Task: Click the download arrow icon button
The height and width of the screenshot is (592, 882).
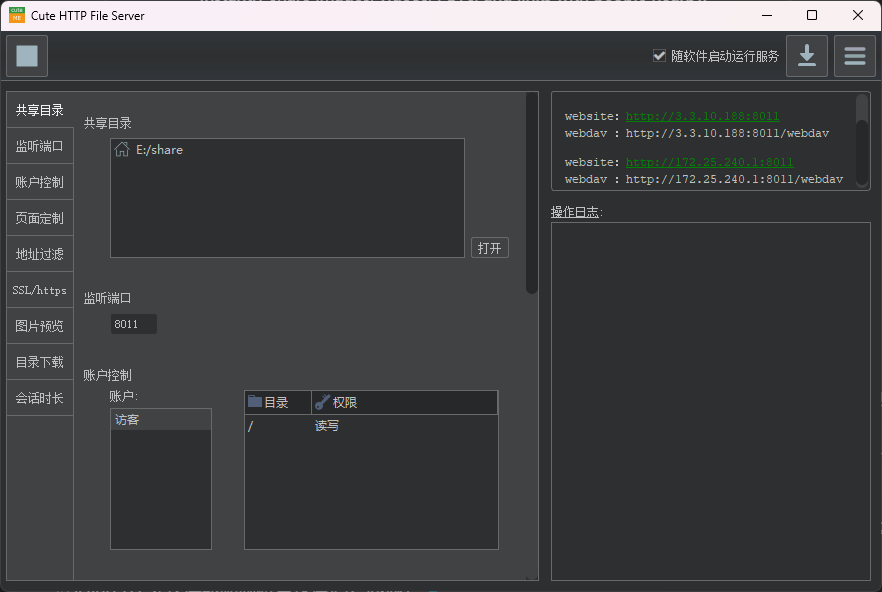Action: (x=806, y=56)
